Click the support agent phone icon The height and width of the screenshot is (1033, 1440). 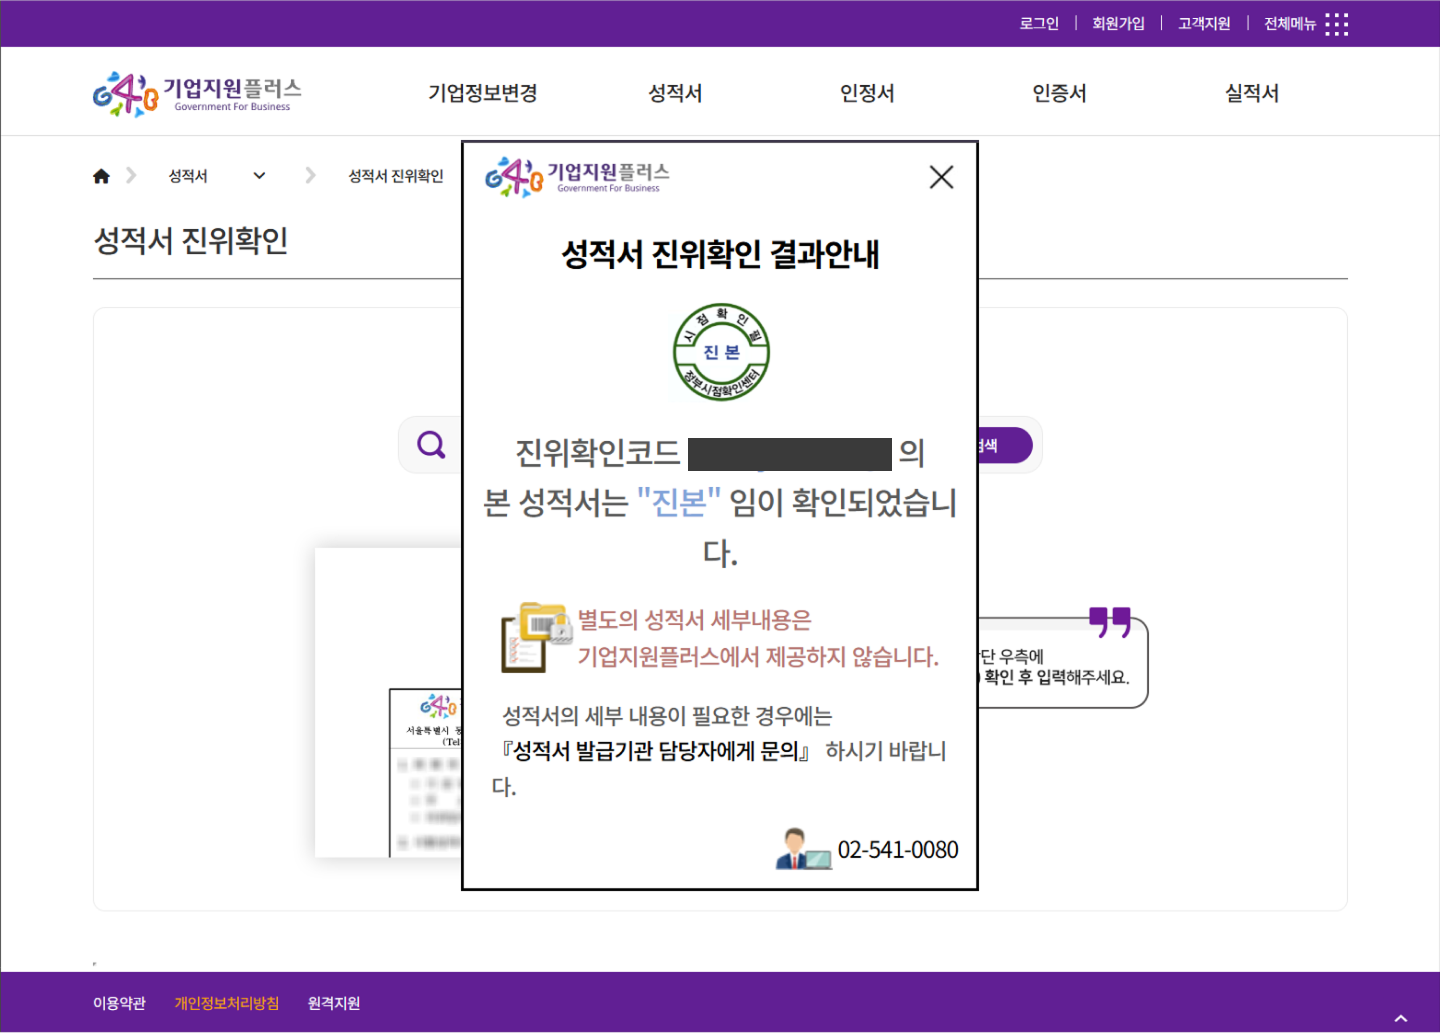[802, 849]
